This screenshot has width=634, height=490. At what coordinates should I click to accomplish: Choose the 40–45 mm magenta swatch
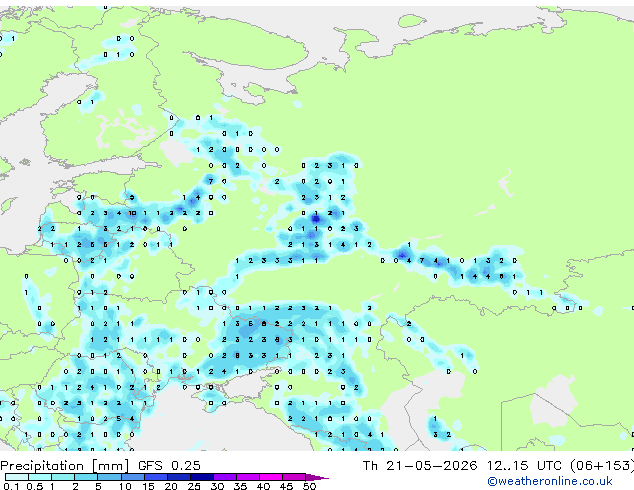(271, 477)
